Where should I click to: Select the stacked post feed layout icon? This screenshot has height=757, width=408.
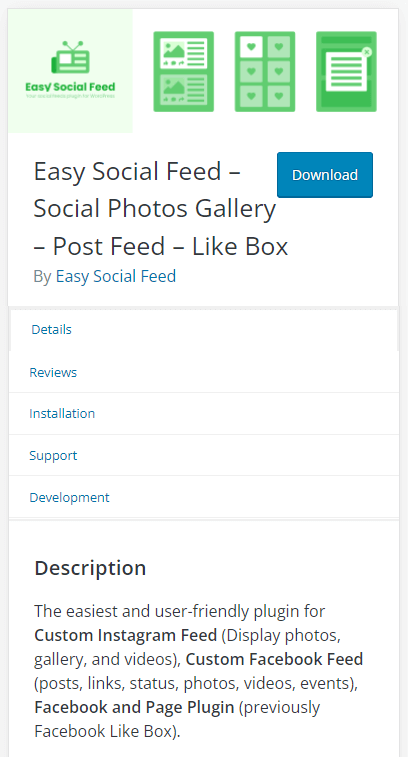click(183, 71)
